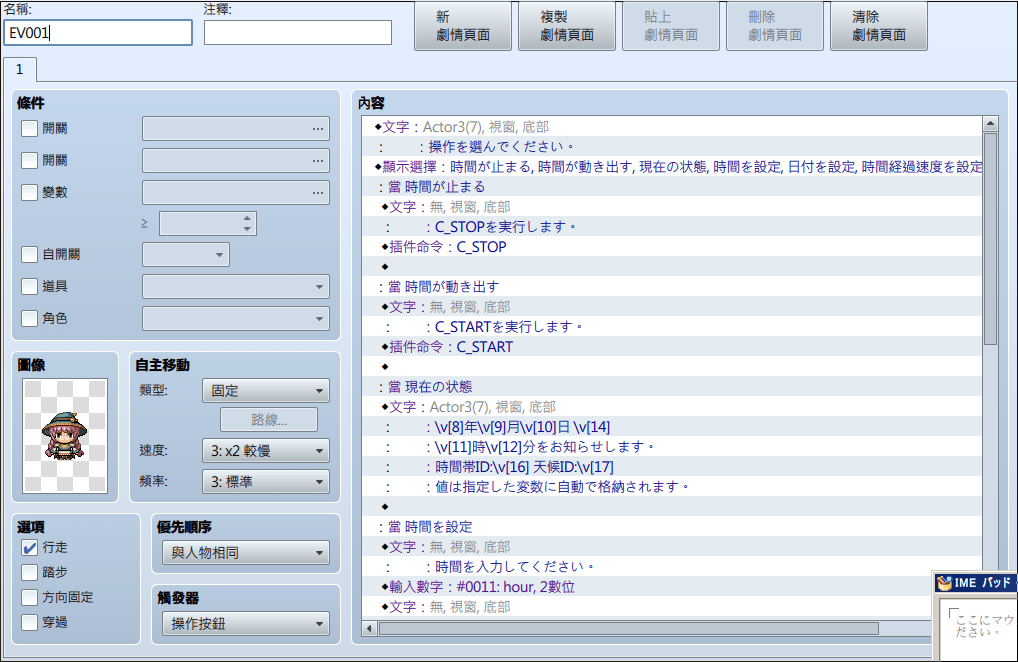Screen dimensions: 1018x662
Task: Click the horizontal scrollbar left arrow
Action: [369, 628]
